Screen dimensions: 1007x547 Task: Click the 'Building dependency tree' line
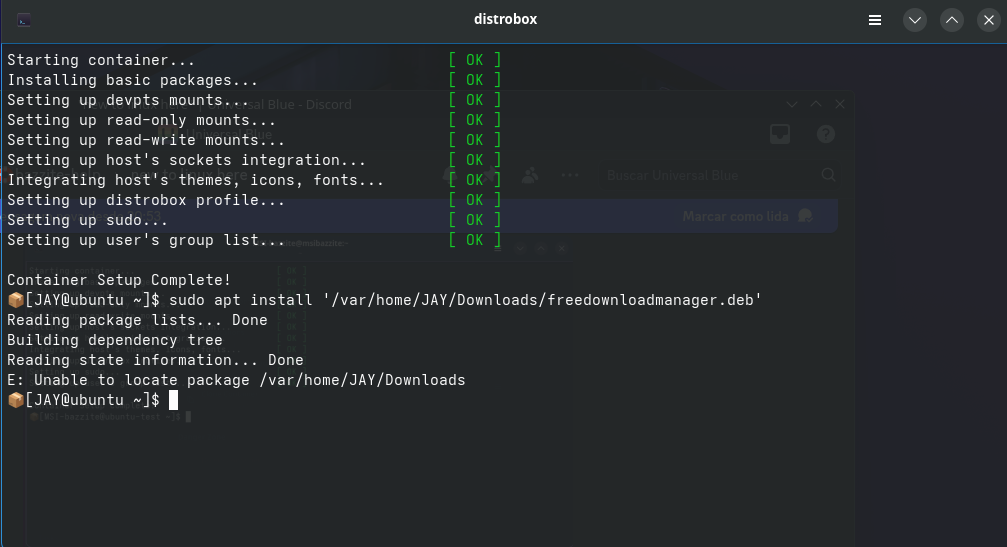(x=114, y=340)
